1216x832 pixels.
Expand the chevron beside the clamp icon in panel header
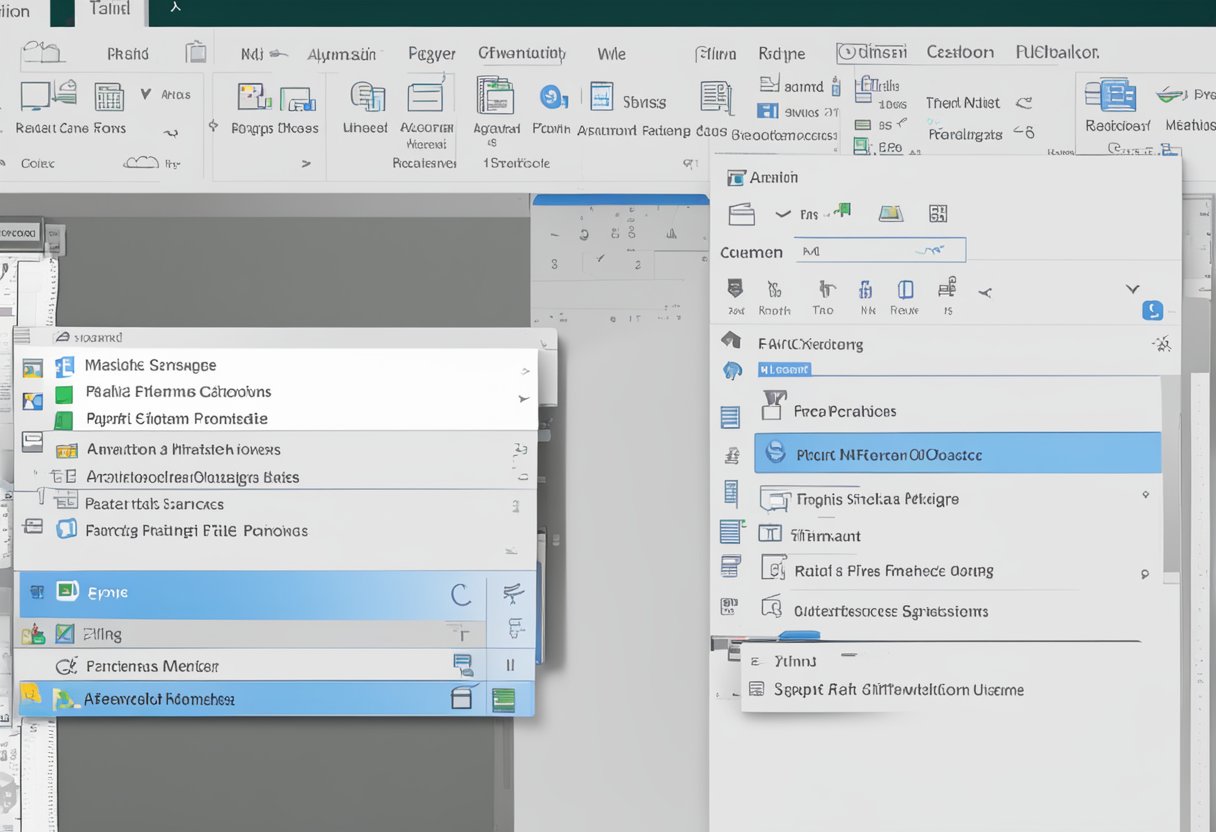pos(782,213)
